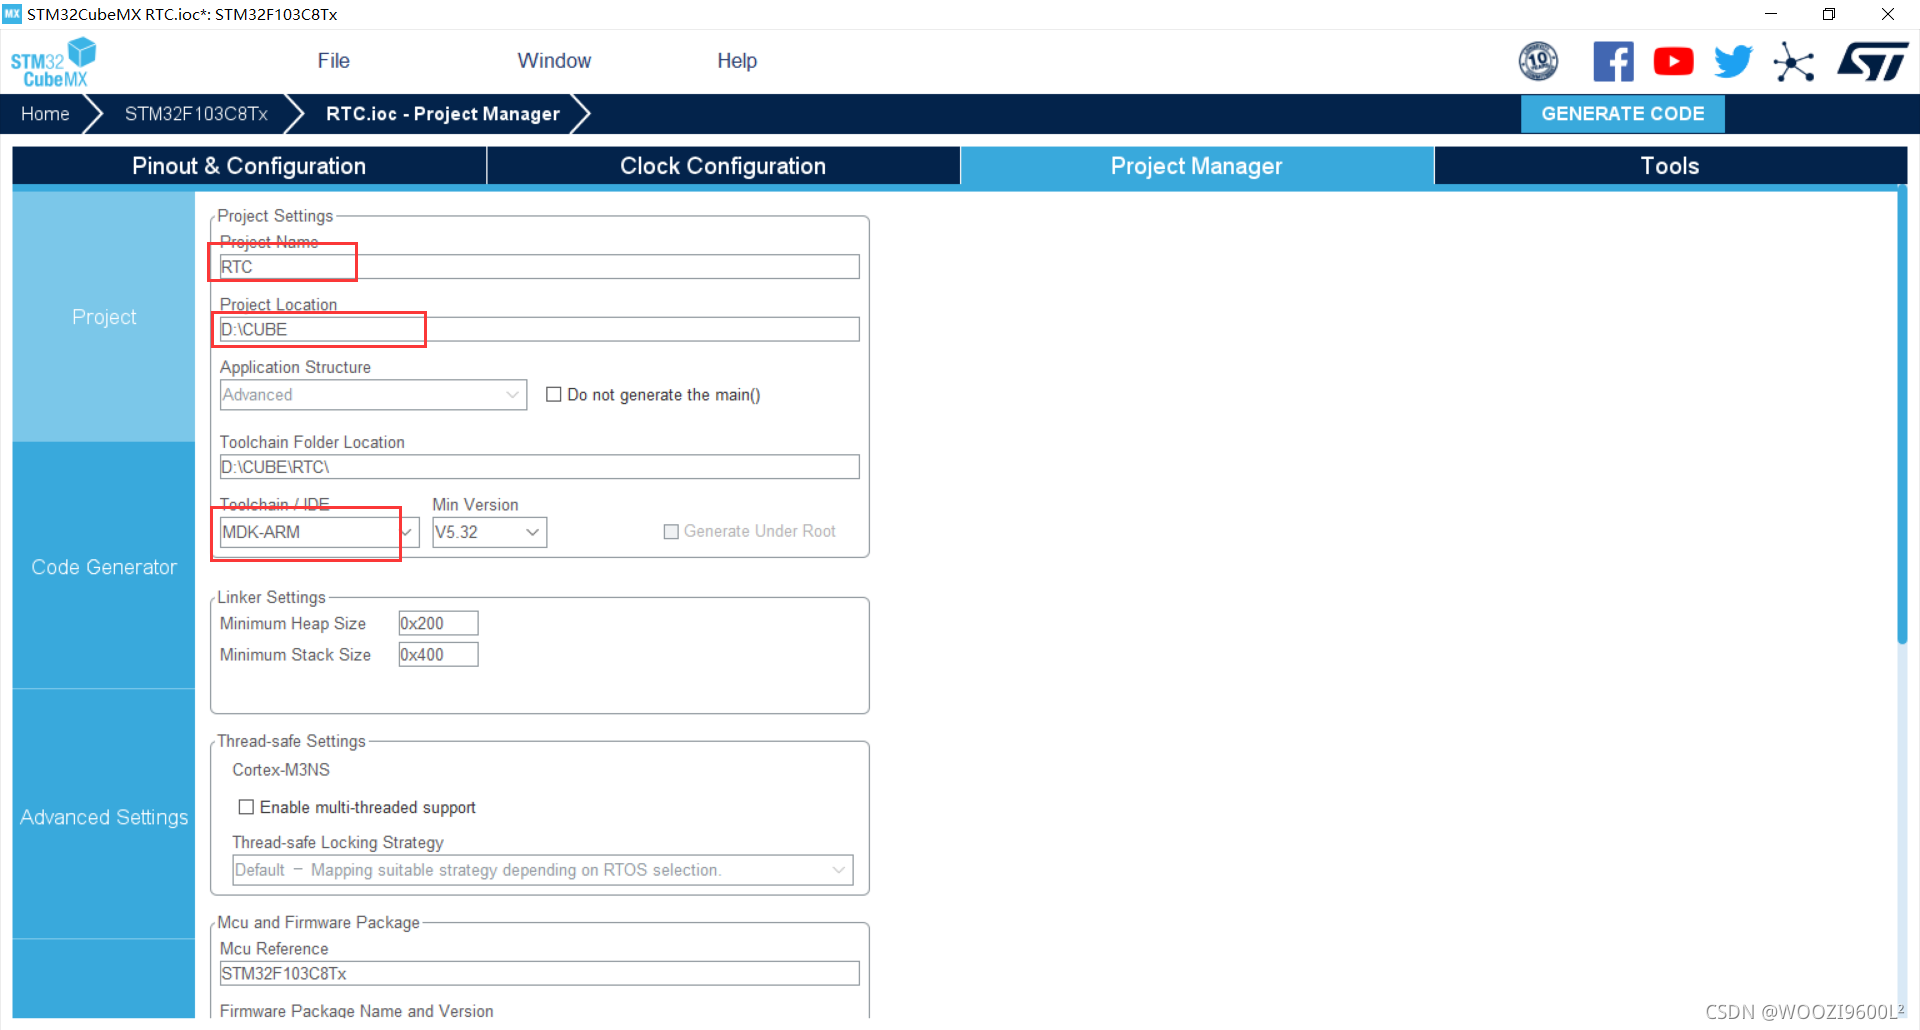Expand the Application Structure dropdown

click(373, 395)
